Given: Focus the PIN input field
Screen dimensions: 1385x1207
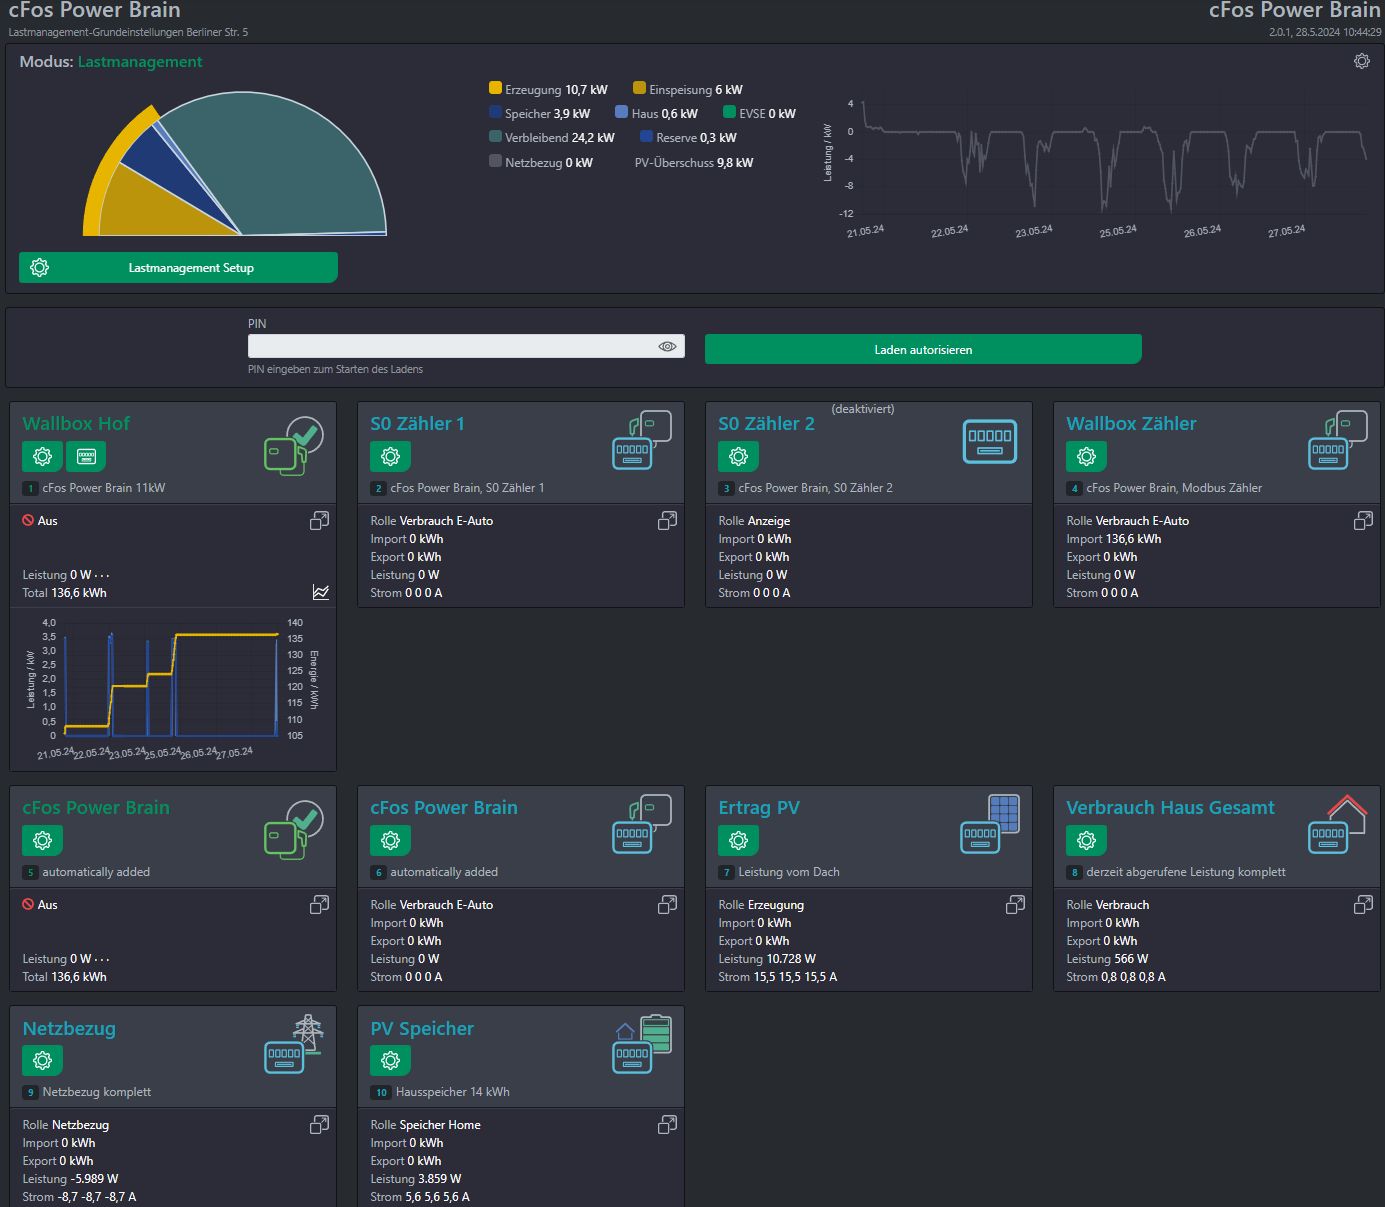Looking at the screenshot, I should click(466, 346).
